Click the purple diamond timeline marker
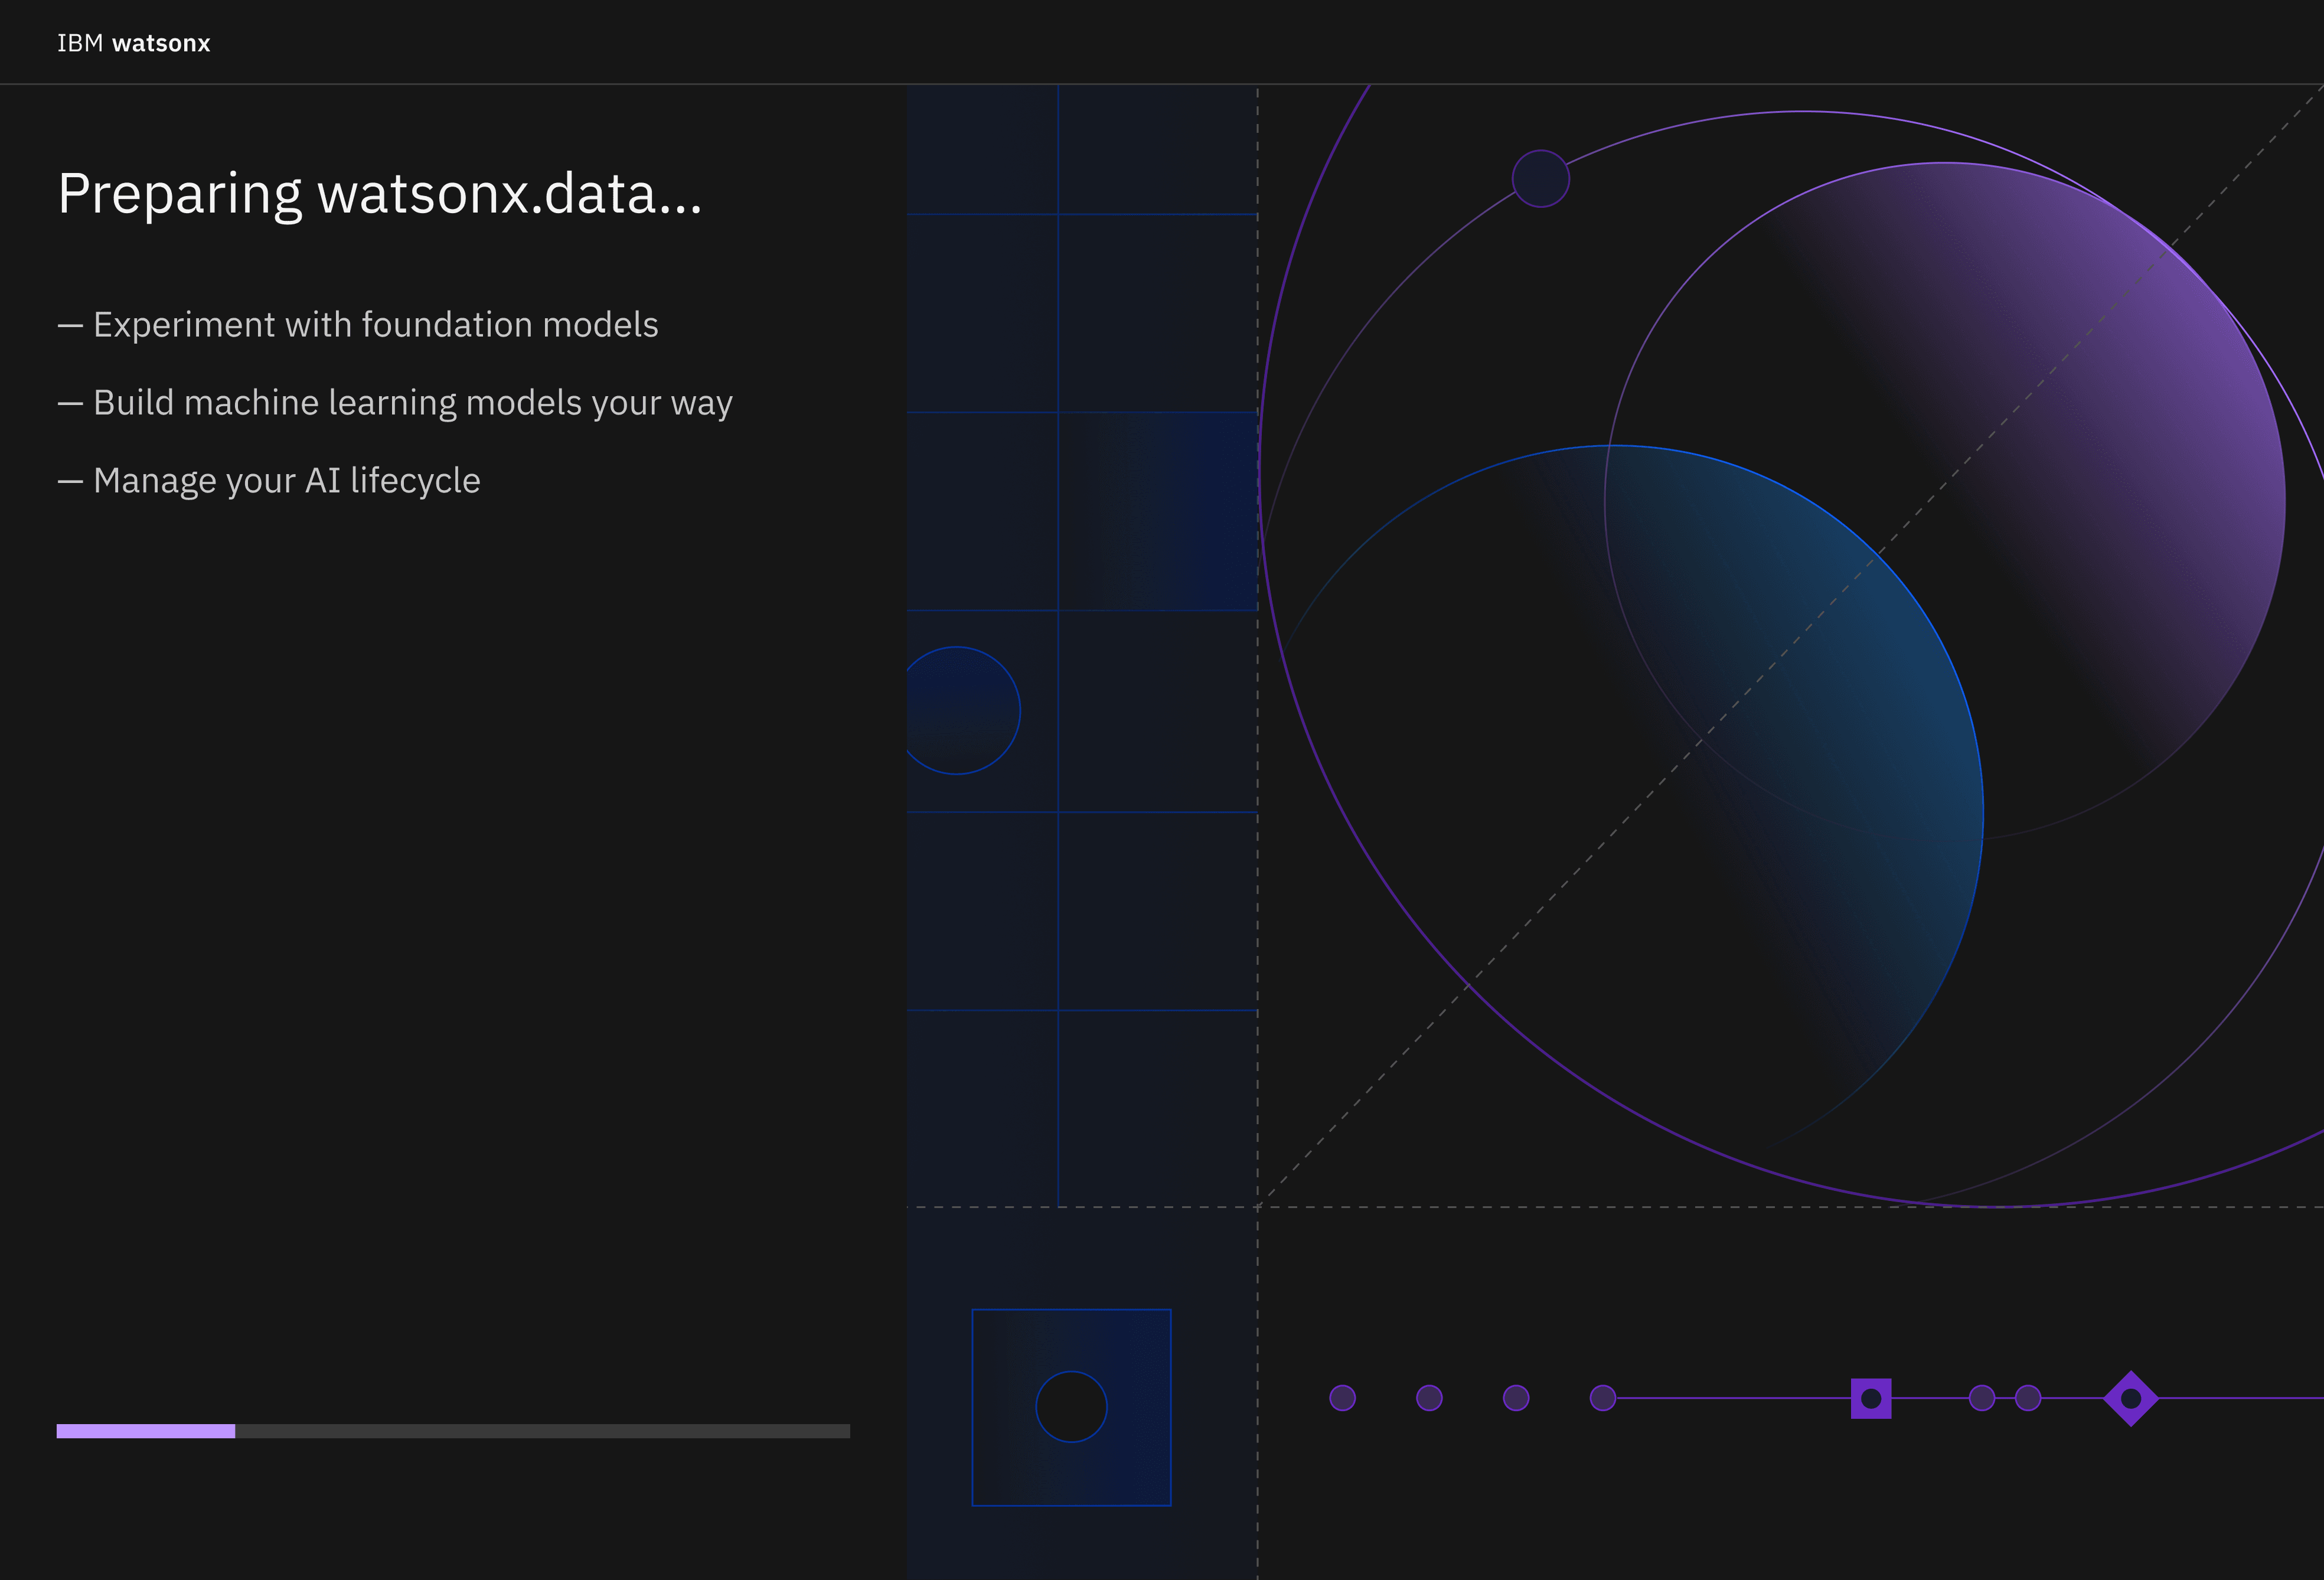 tap(2130, 1398)
